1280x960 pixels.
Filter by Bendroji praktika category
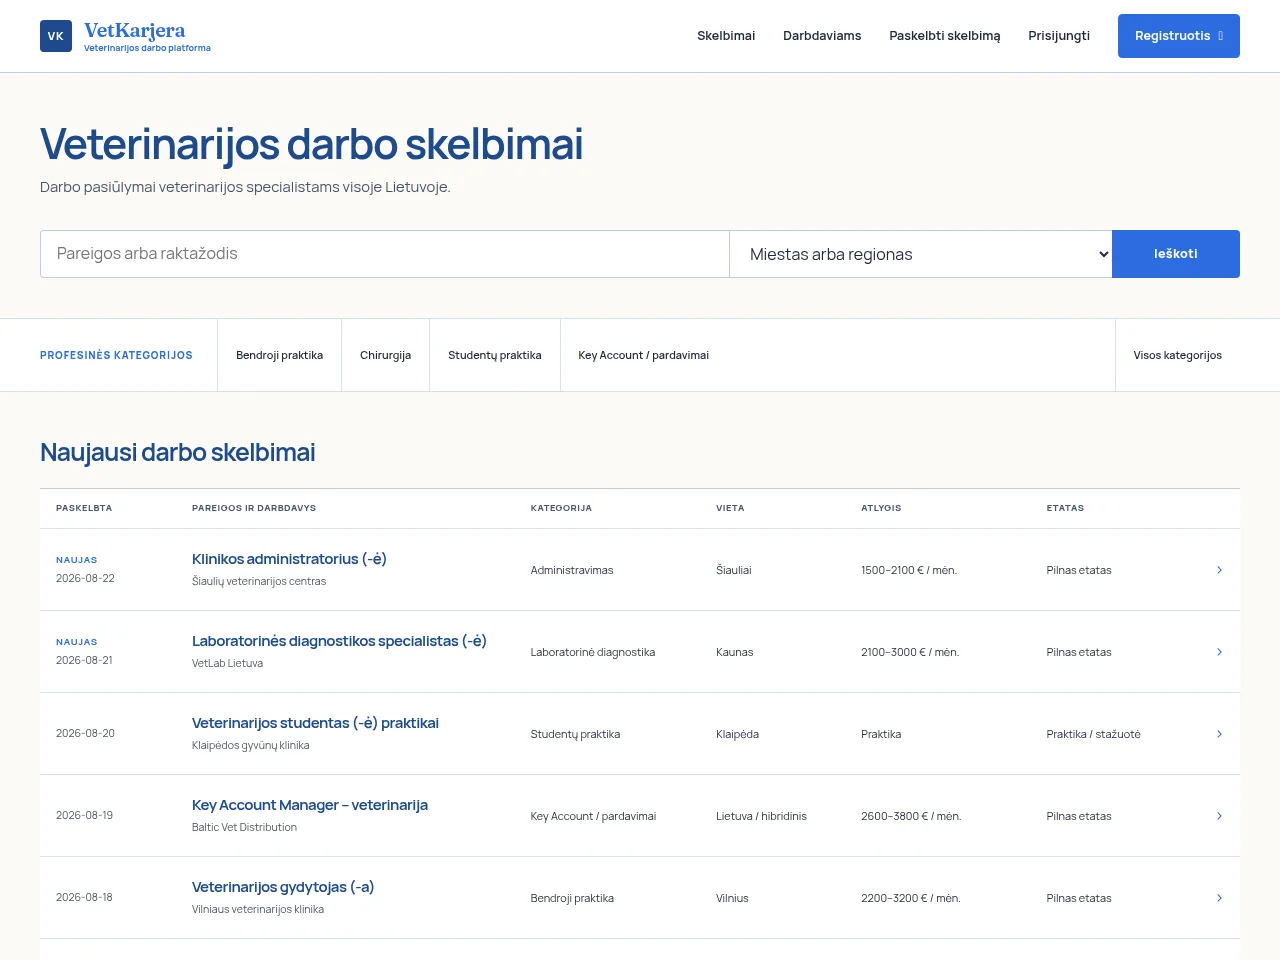click(x=280, y=355)
